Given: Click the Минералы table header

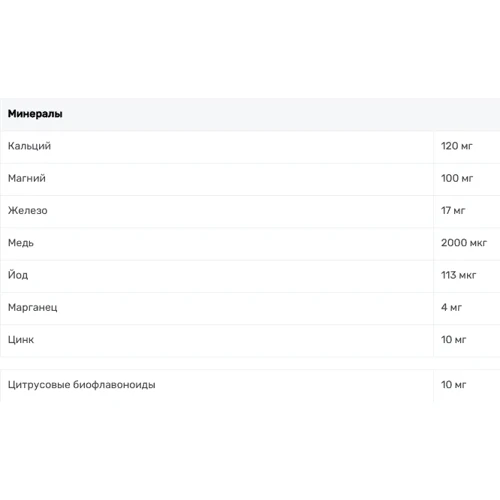Looking at the screenshot, I should tap(35, 114).
